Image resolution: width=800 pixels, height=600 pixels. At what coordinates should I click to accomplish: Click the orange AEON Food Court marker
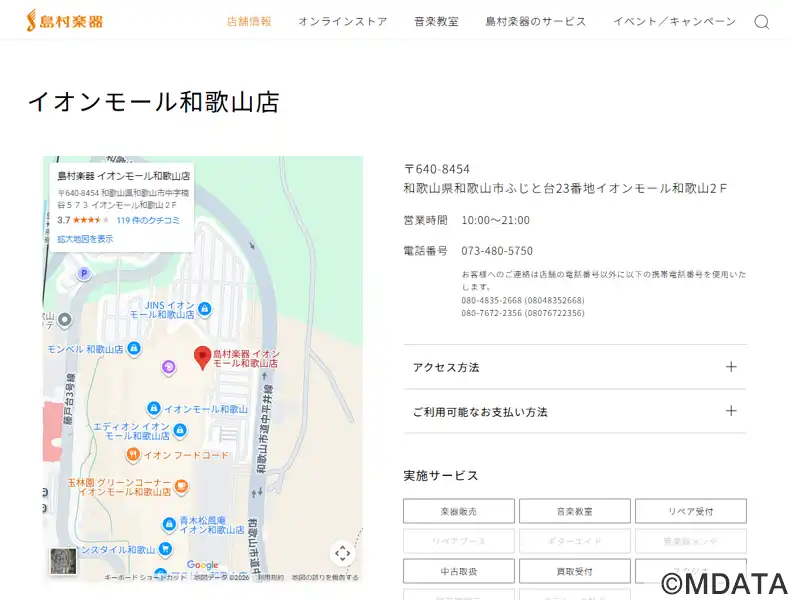click(132, 455)
